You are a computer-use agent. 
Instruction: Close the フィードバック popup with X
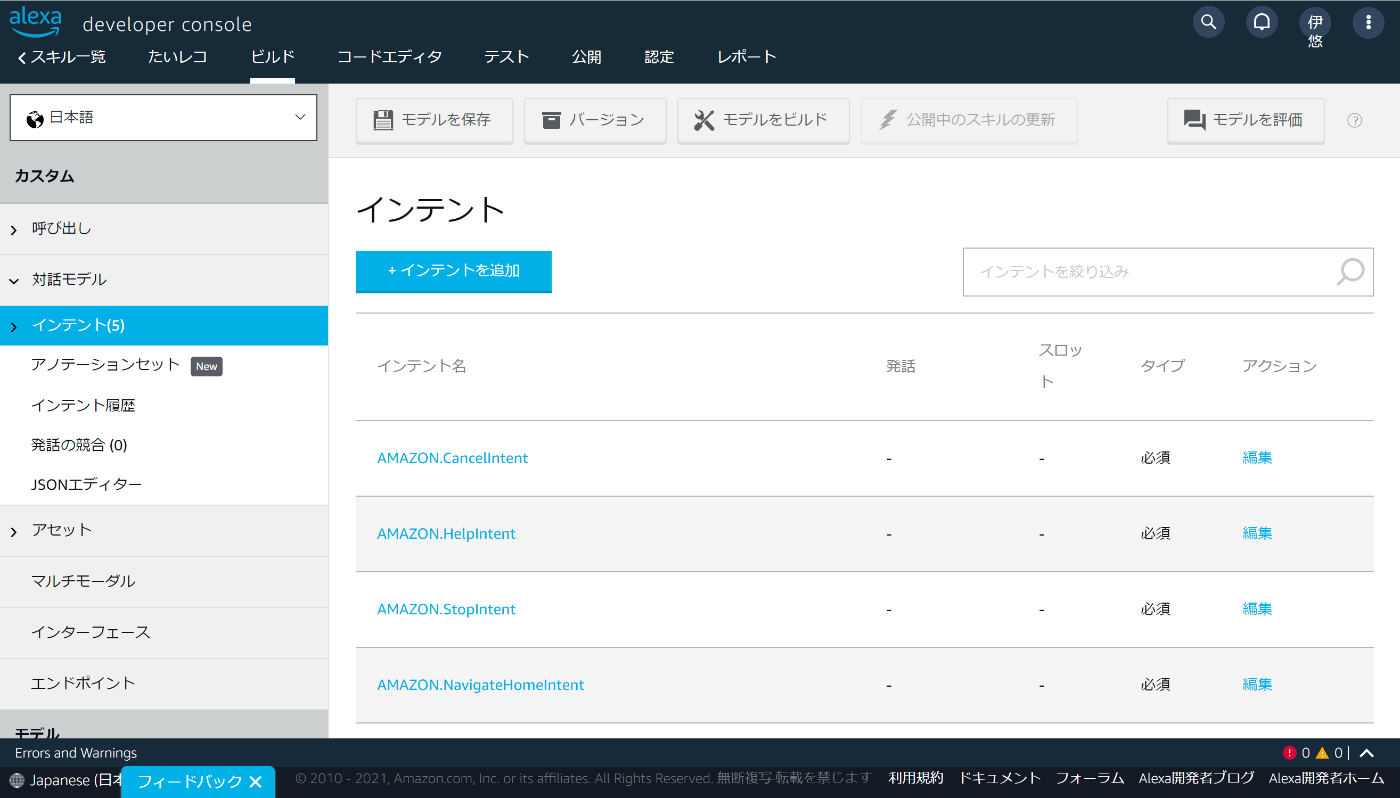click(x=256, y=782)
